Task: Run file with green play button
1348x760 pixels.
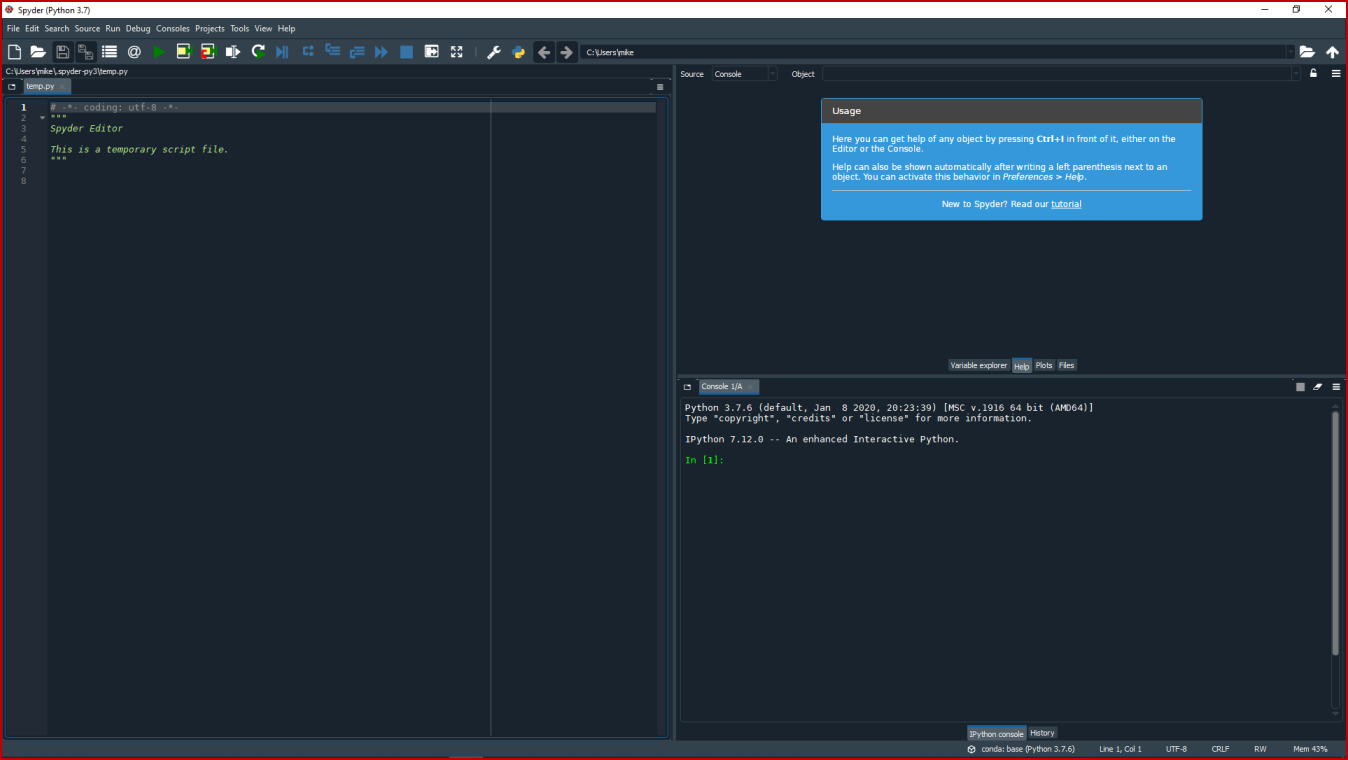Action: (159, 52)
